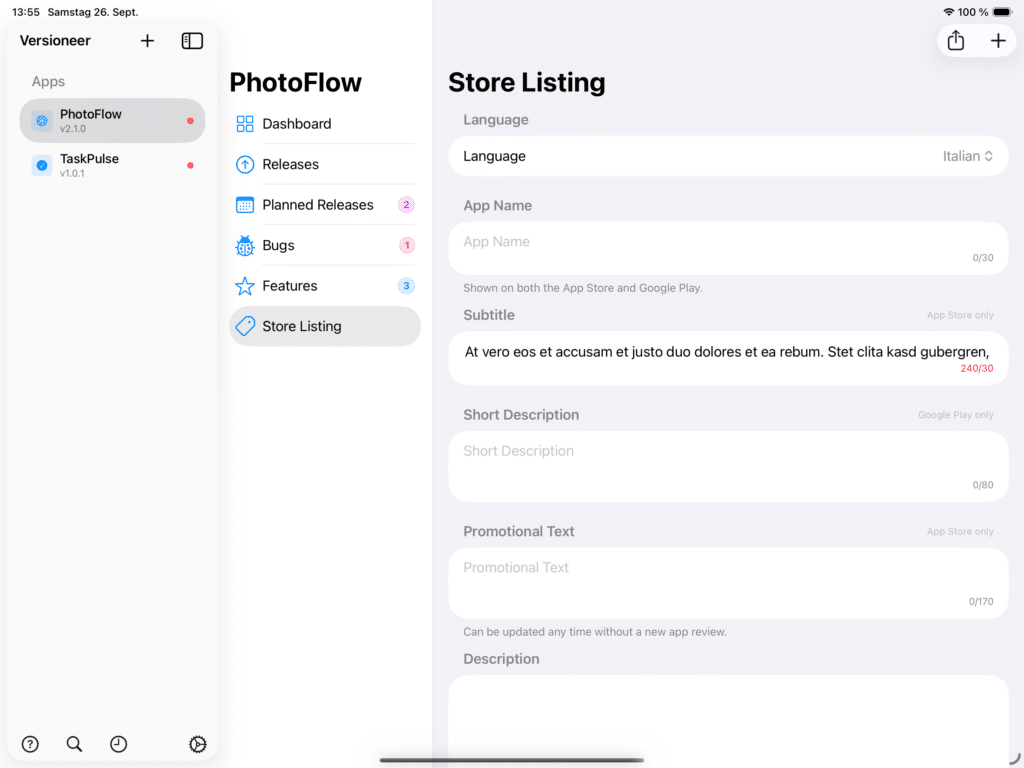
Task: Open the help question mark icon
Action: 30,744
